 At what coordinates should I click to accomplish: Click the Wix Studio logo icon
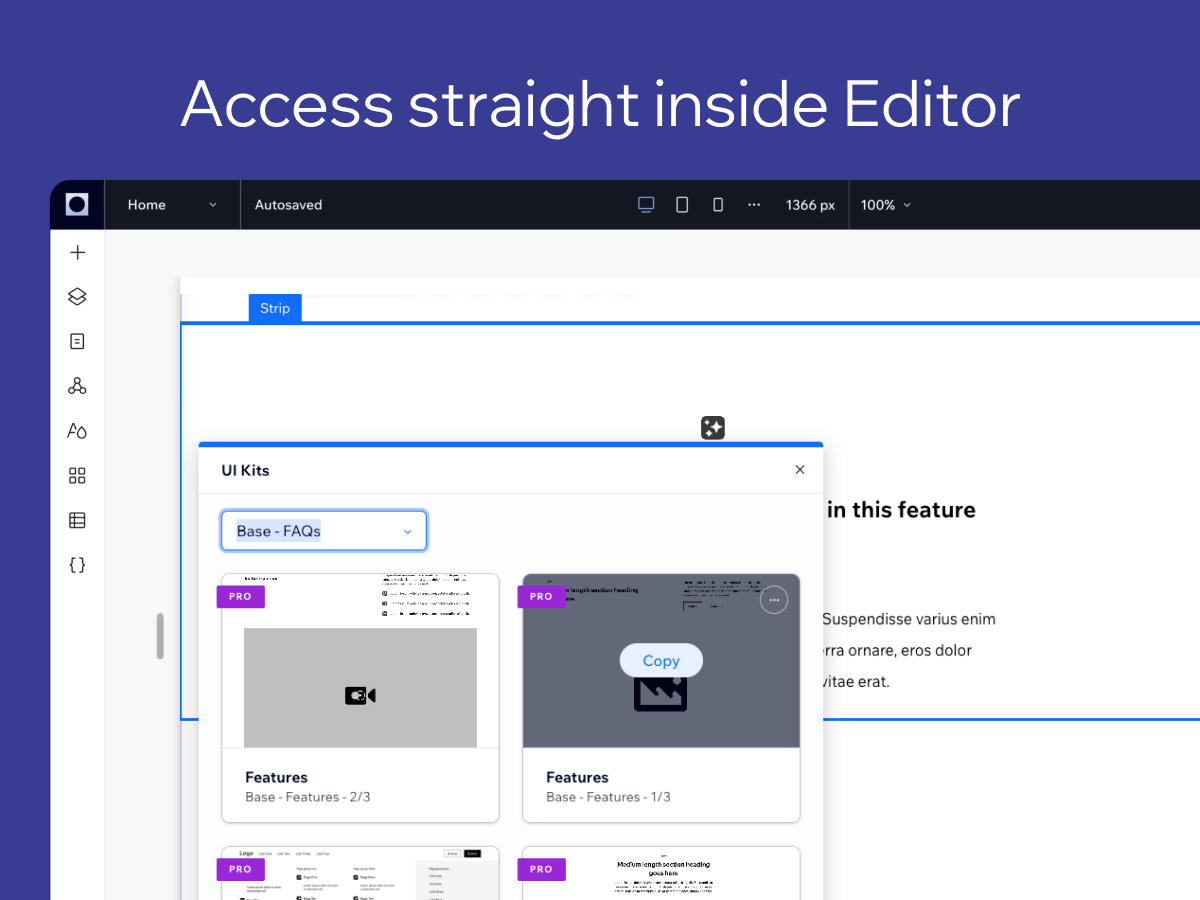click(77, 205)
